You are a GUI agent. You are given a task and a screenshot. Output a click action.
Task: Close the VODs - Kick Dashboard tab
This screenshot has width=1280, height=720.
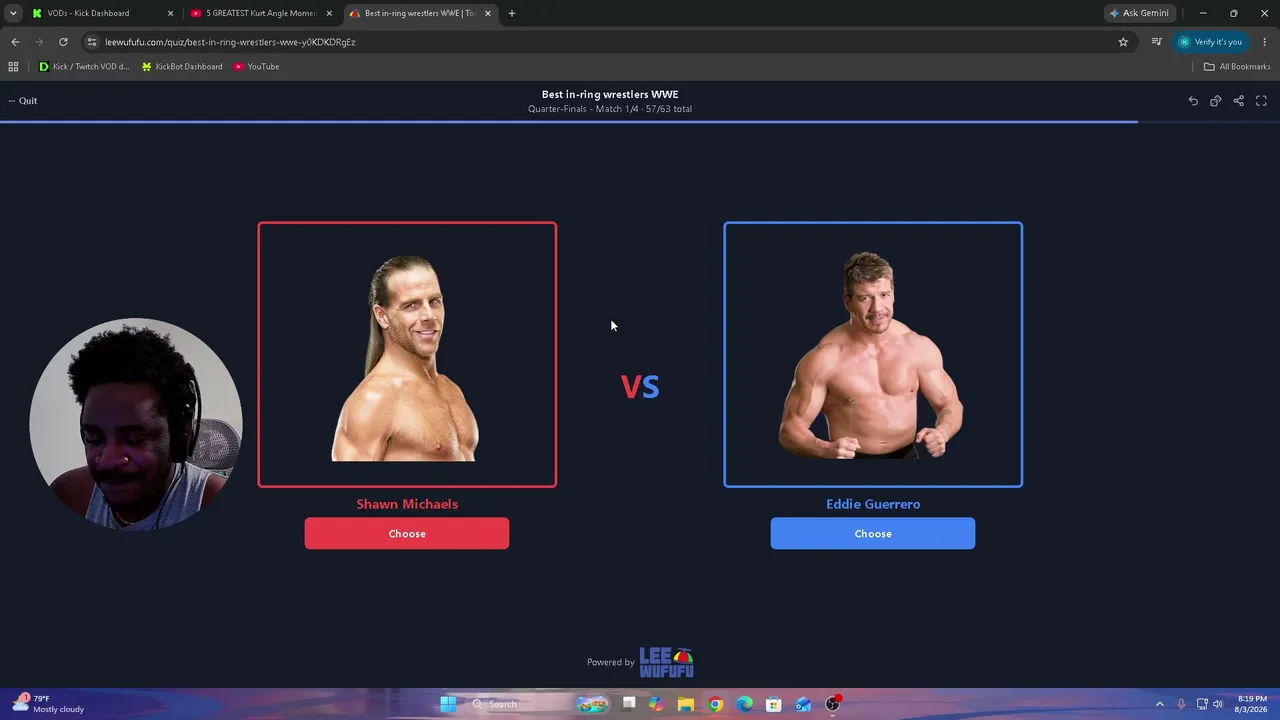click(x=170, y=13)
